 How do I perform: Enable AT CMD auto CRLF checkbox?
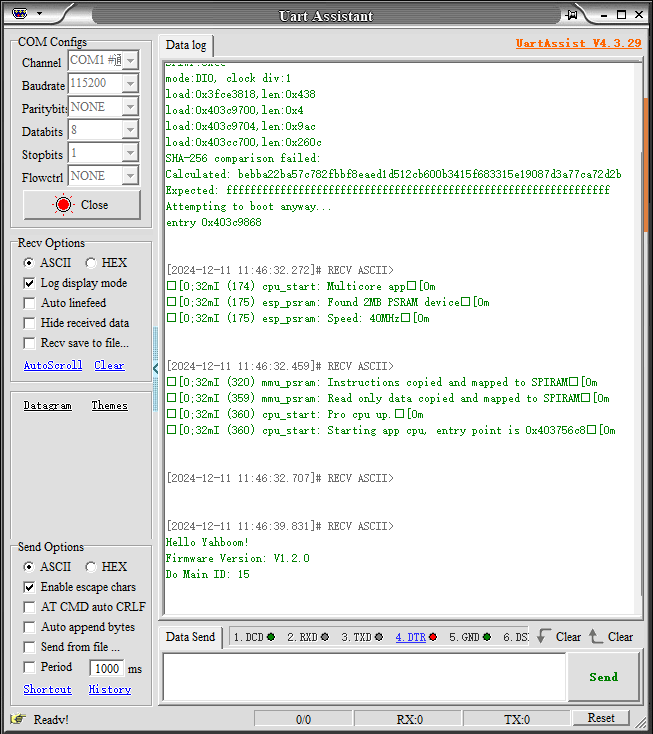click(x=29, y=607)
